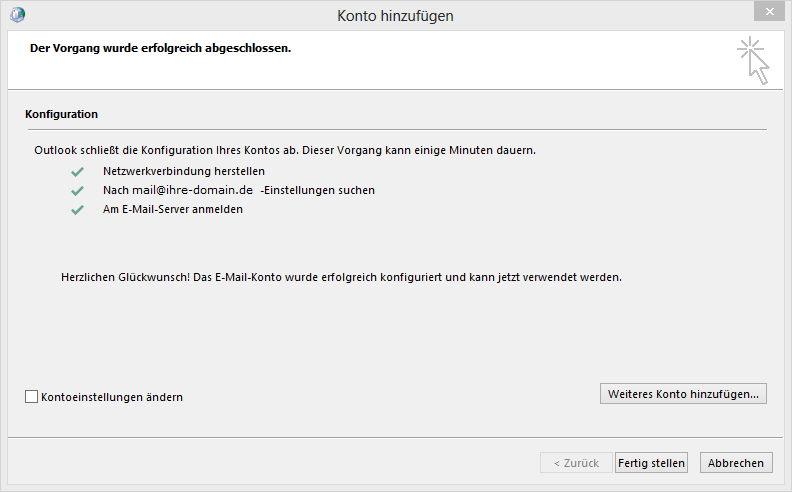
Task: Click the Konfiguration heading
Action: tap(62, 114)
